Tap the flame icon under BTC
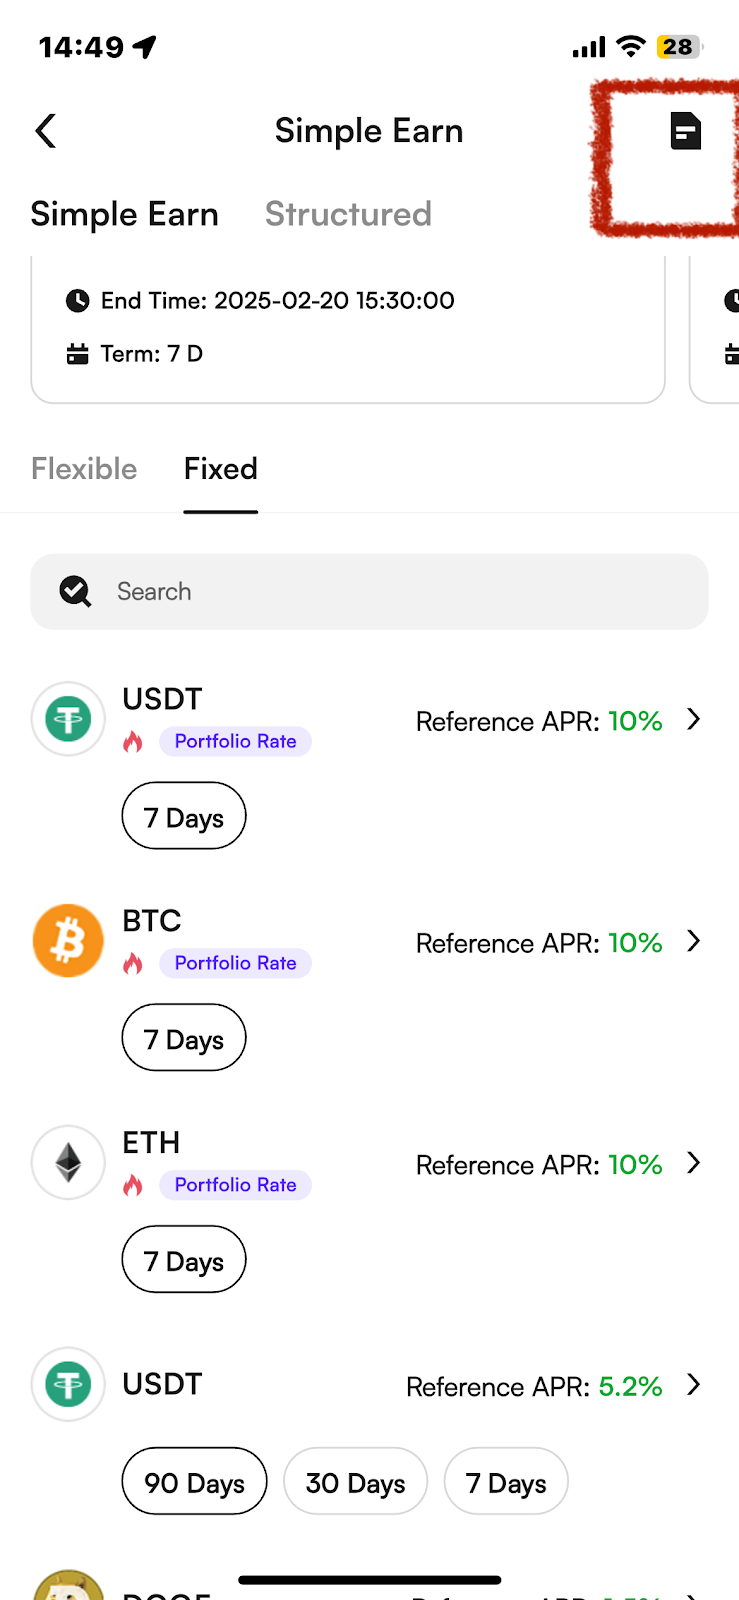The height and width of the screenshot is (1600, 739). (133, 963)
